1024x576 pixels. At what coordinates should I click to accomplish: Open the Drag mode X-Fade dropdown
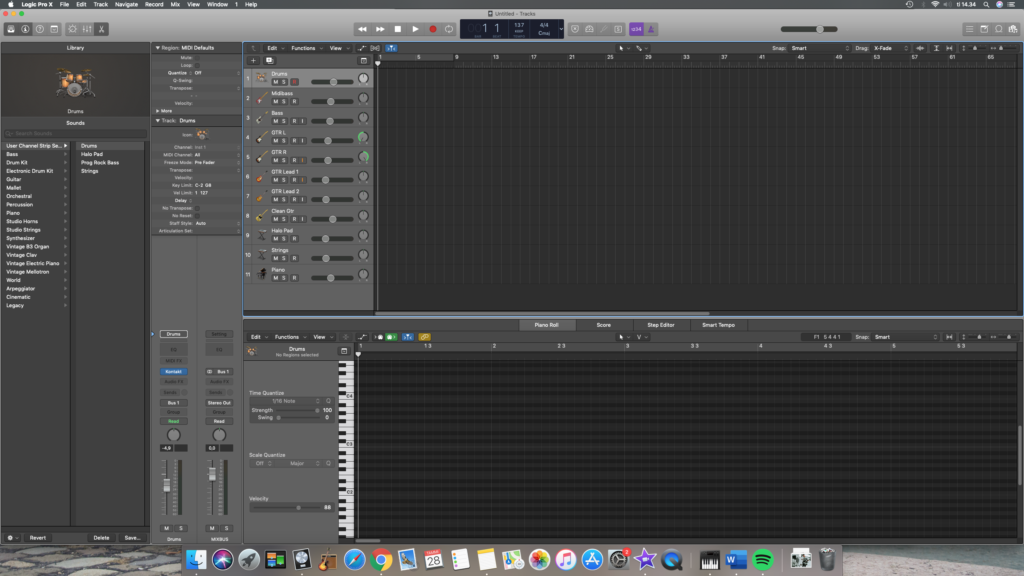pos(893,48)
